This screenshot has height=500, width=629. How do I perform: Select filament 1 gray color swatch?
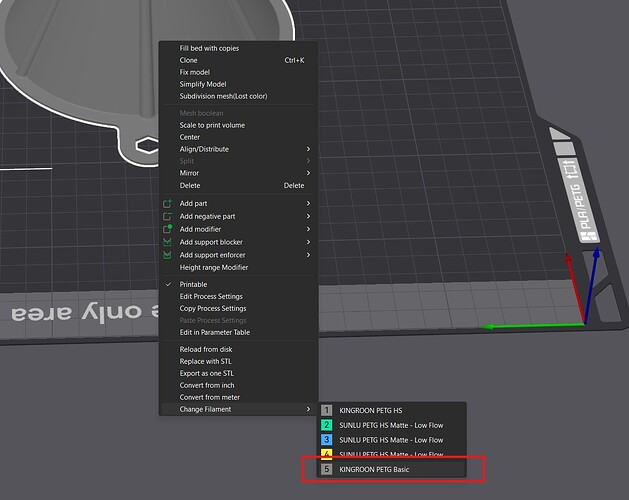pyautogui.click(x=327, y=410)
